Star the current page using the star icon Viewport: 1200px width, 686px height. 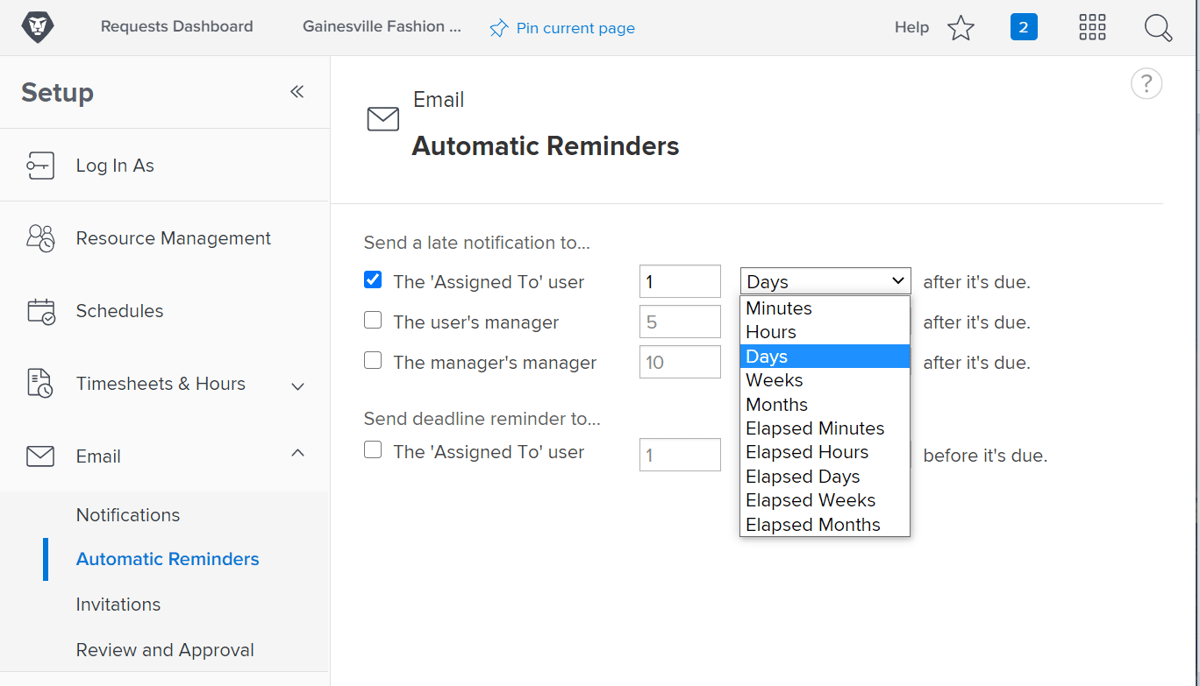tap(960, 27)
